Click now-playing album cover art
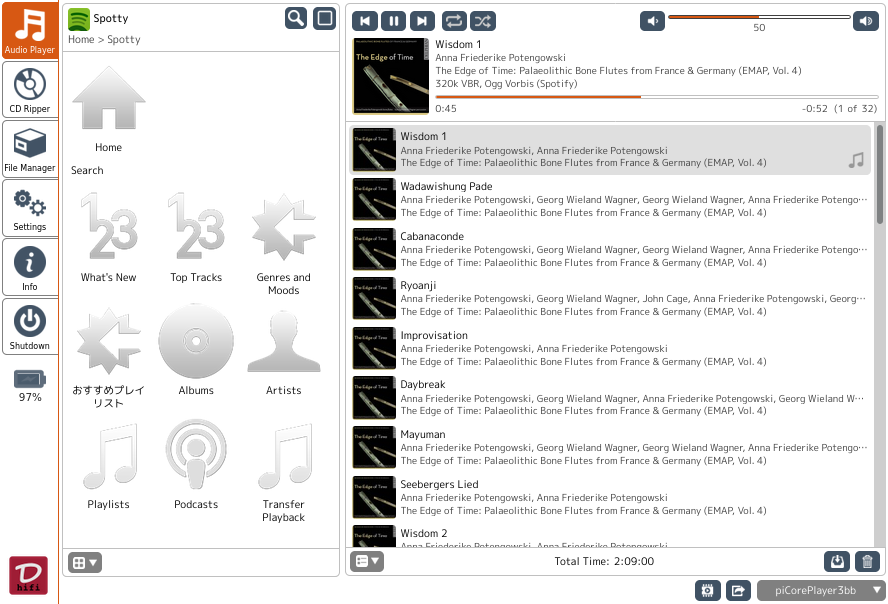This screenshot has width=888, height=604. point(391,76)
